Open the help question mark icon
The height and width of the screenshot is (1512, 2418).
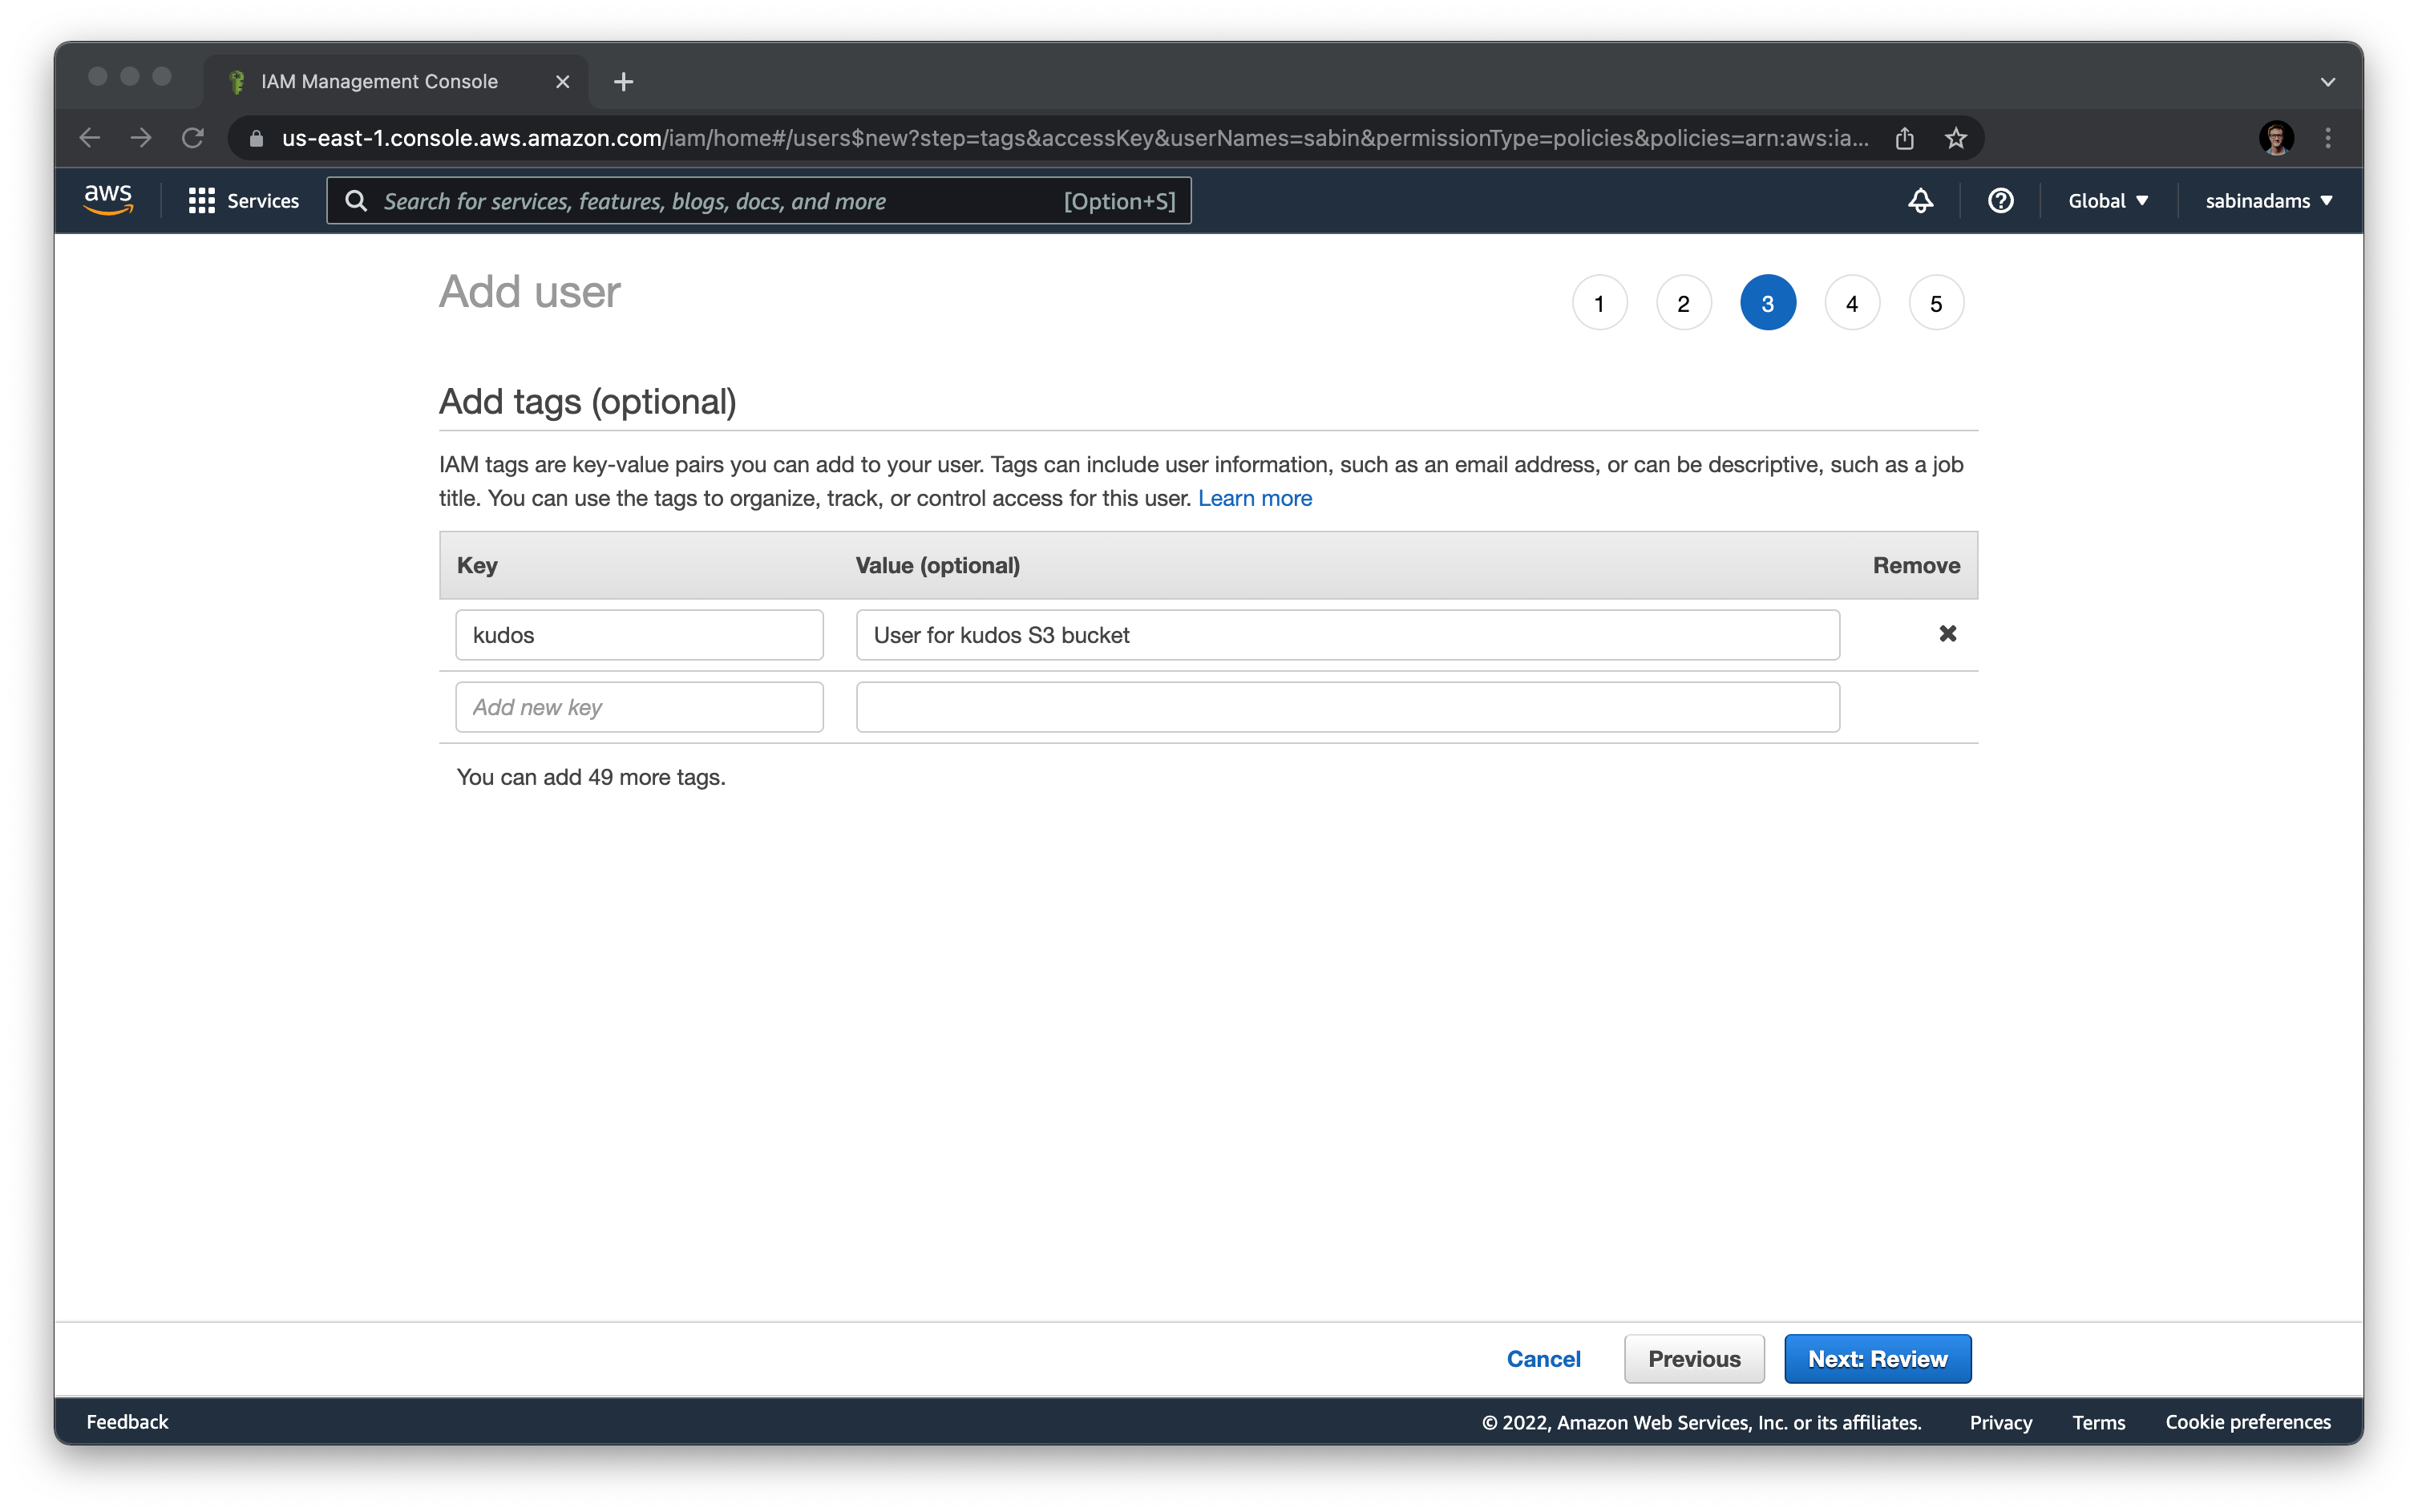click(2000, 201)
